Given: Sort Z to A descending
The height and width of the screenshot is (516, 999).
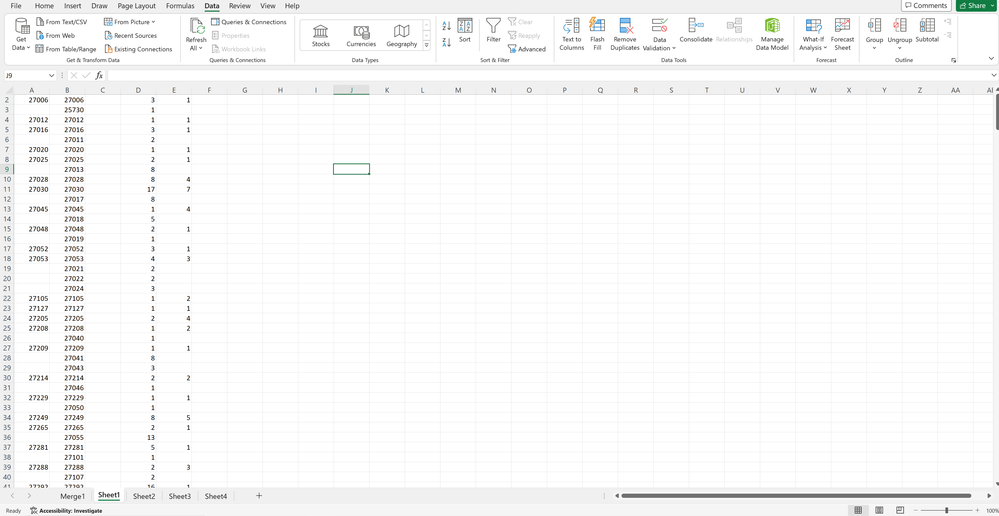Looking at the screenshot, I should point(447,42).
